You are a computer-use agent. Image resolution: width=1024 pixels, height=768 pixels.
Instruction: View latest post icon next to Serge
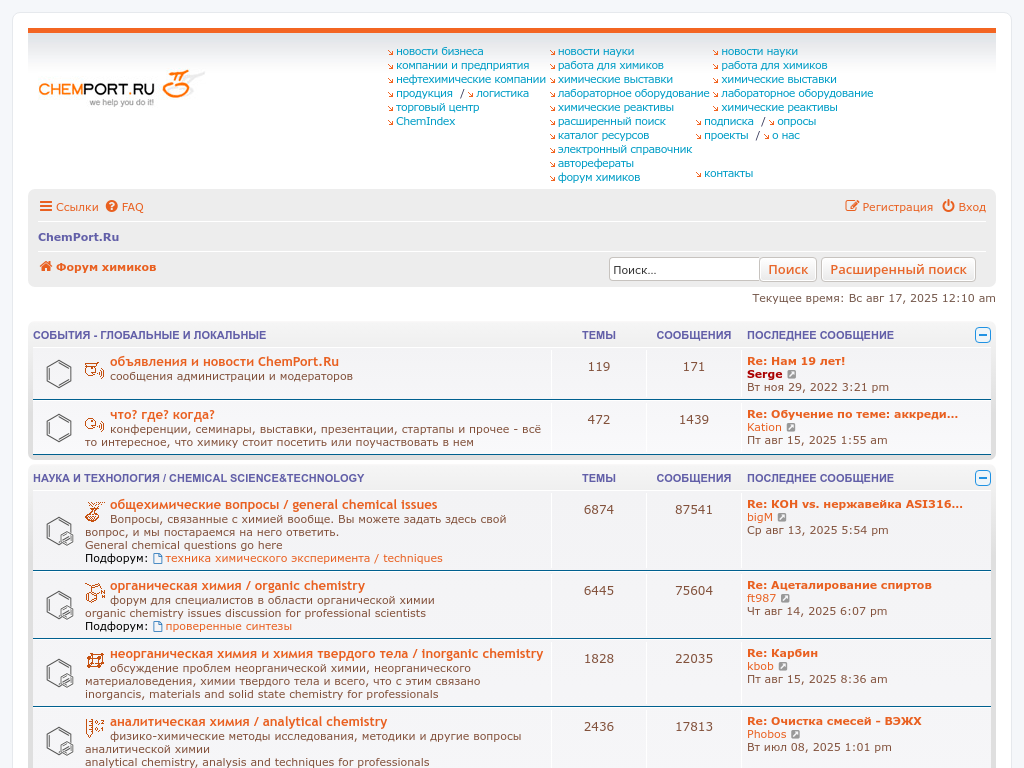[x=793, y=375]
